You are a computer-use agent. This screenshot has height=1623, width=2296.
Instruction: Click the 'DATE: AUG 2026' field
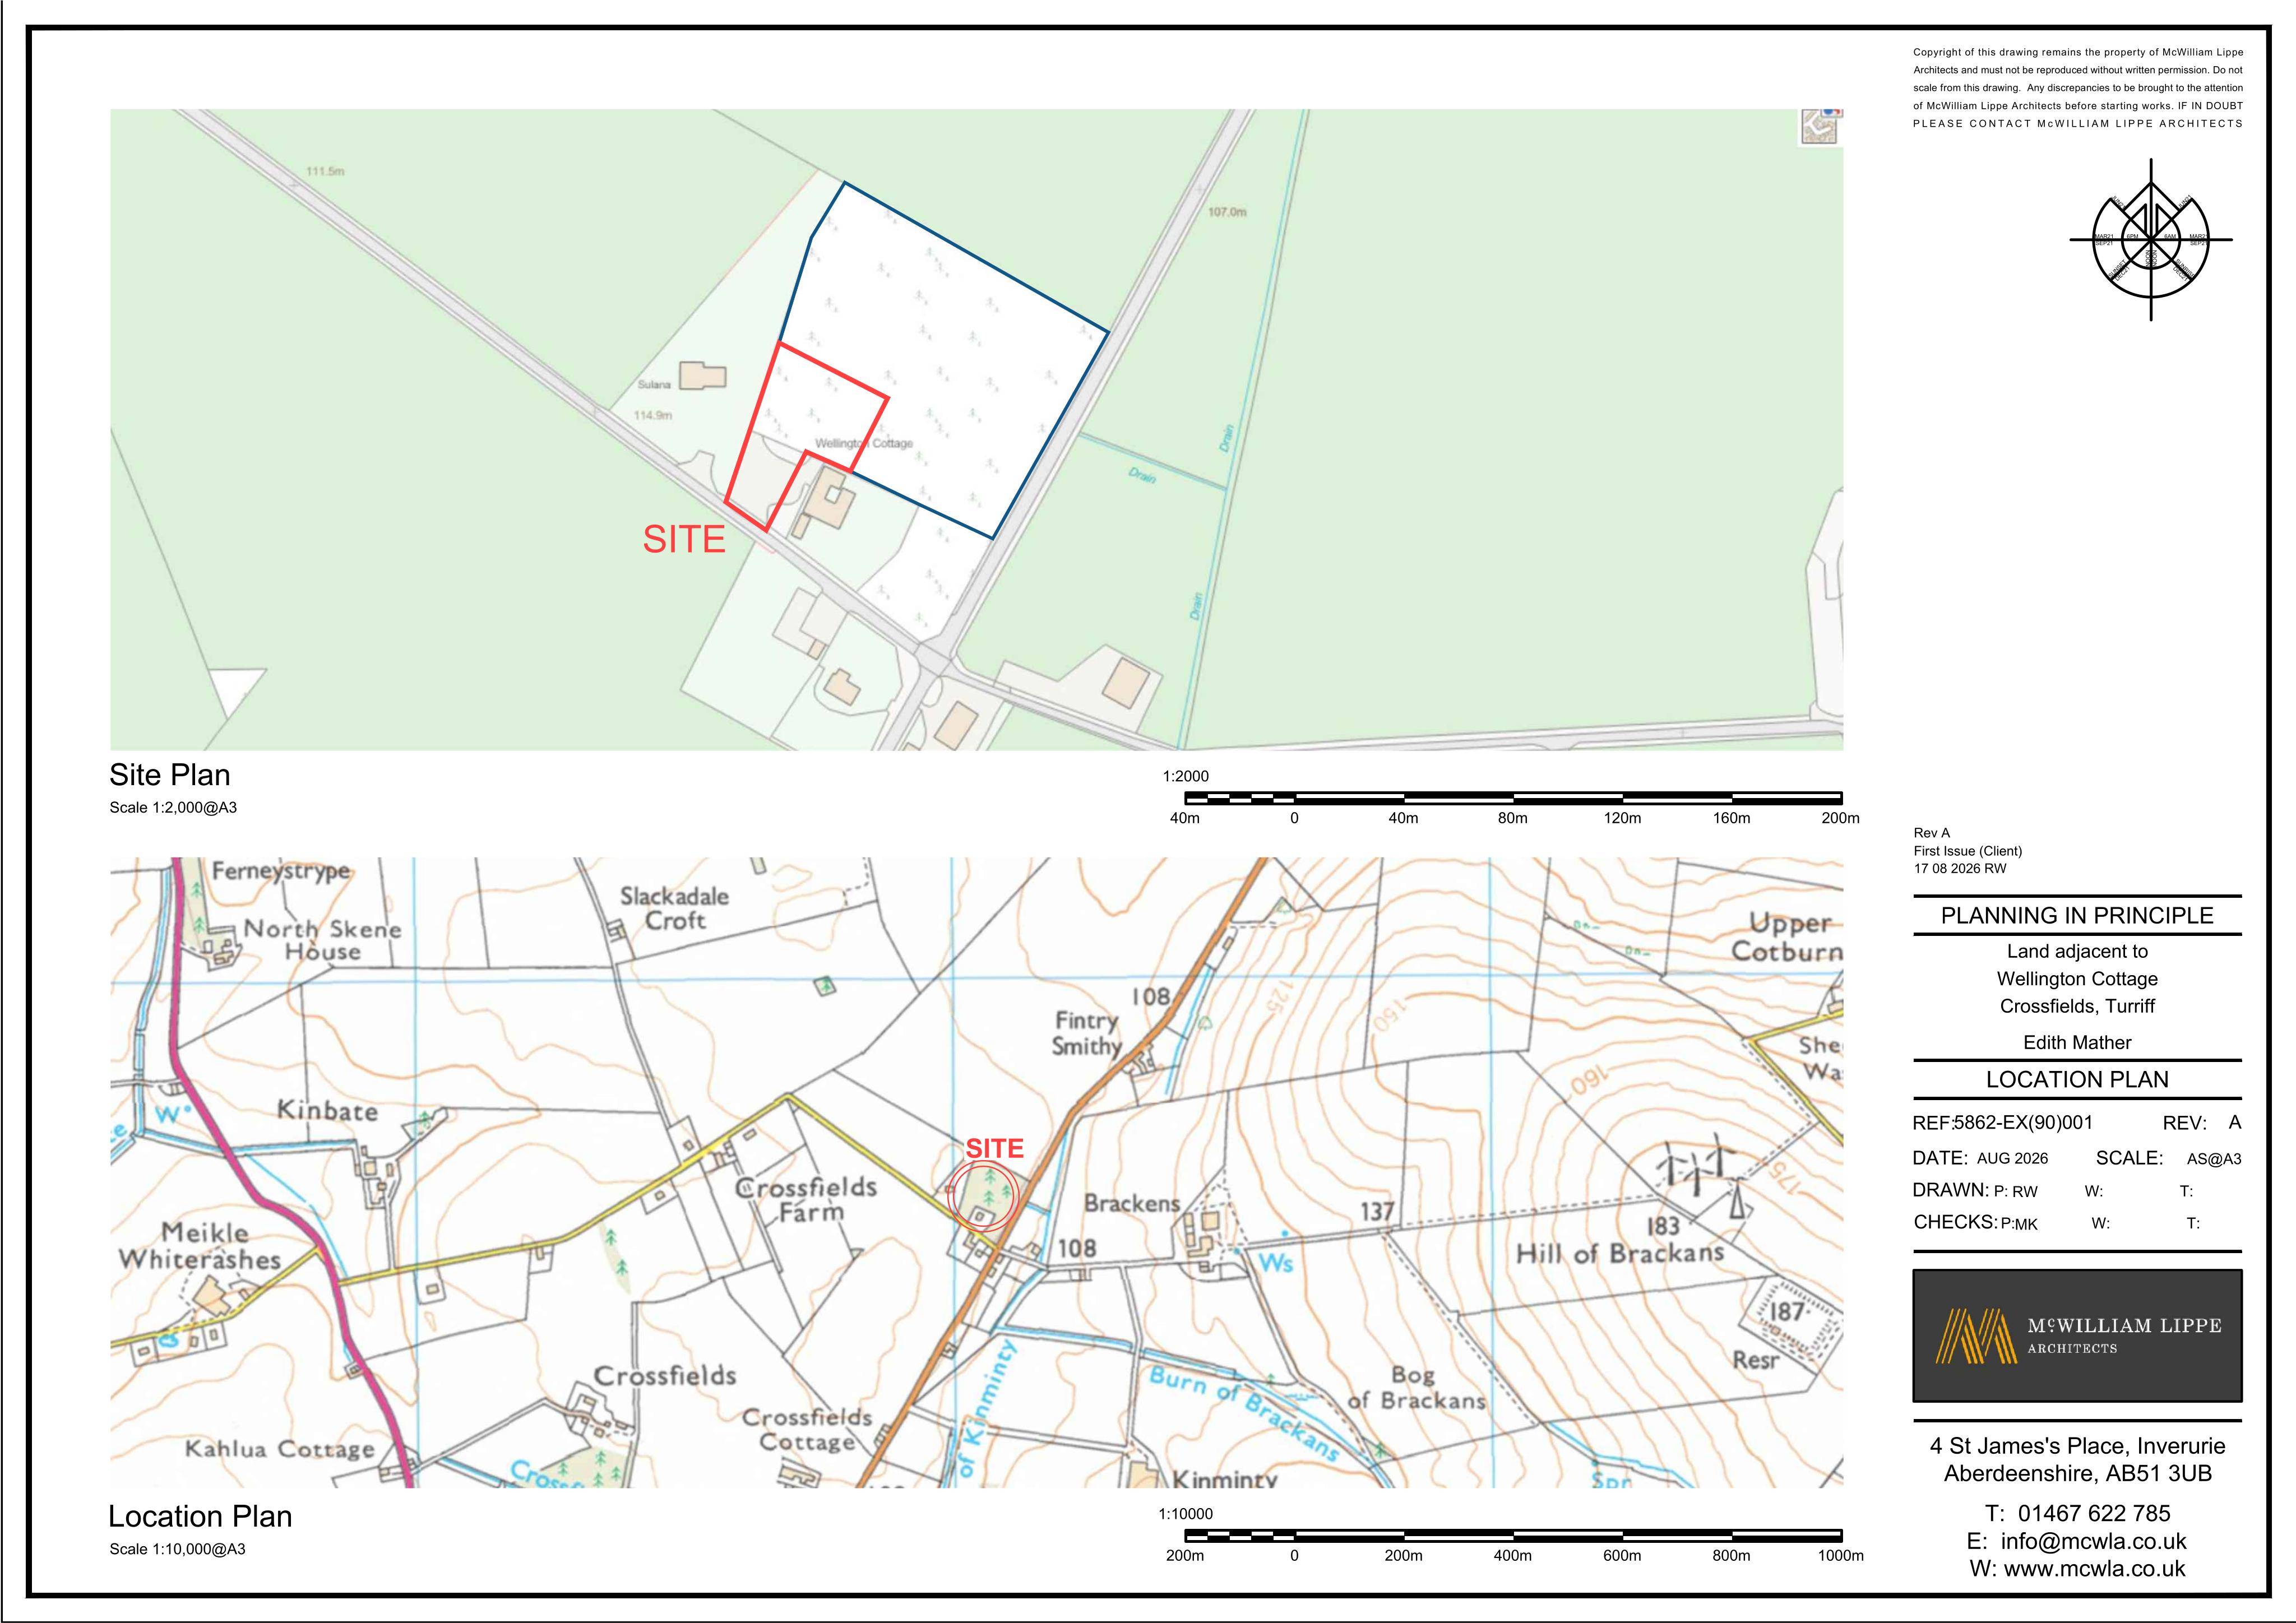(x=1980, y=1158)
